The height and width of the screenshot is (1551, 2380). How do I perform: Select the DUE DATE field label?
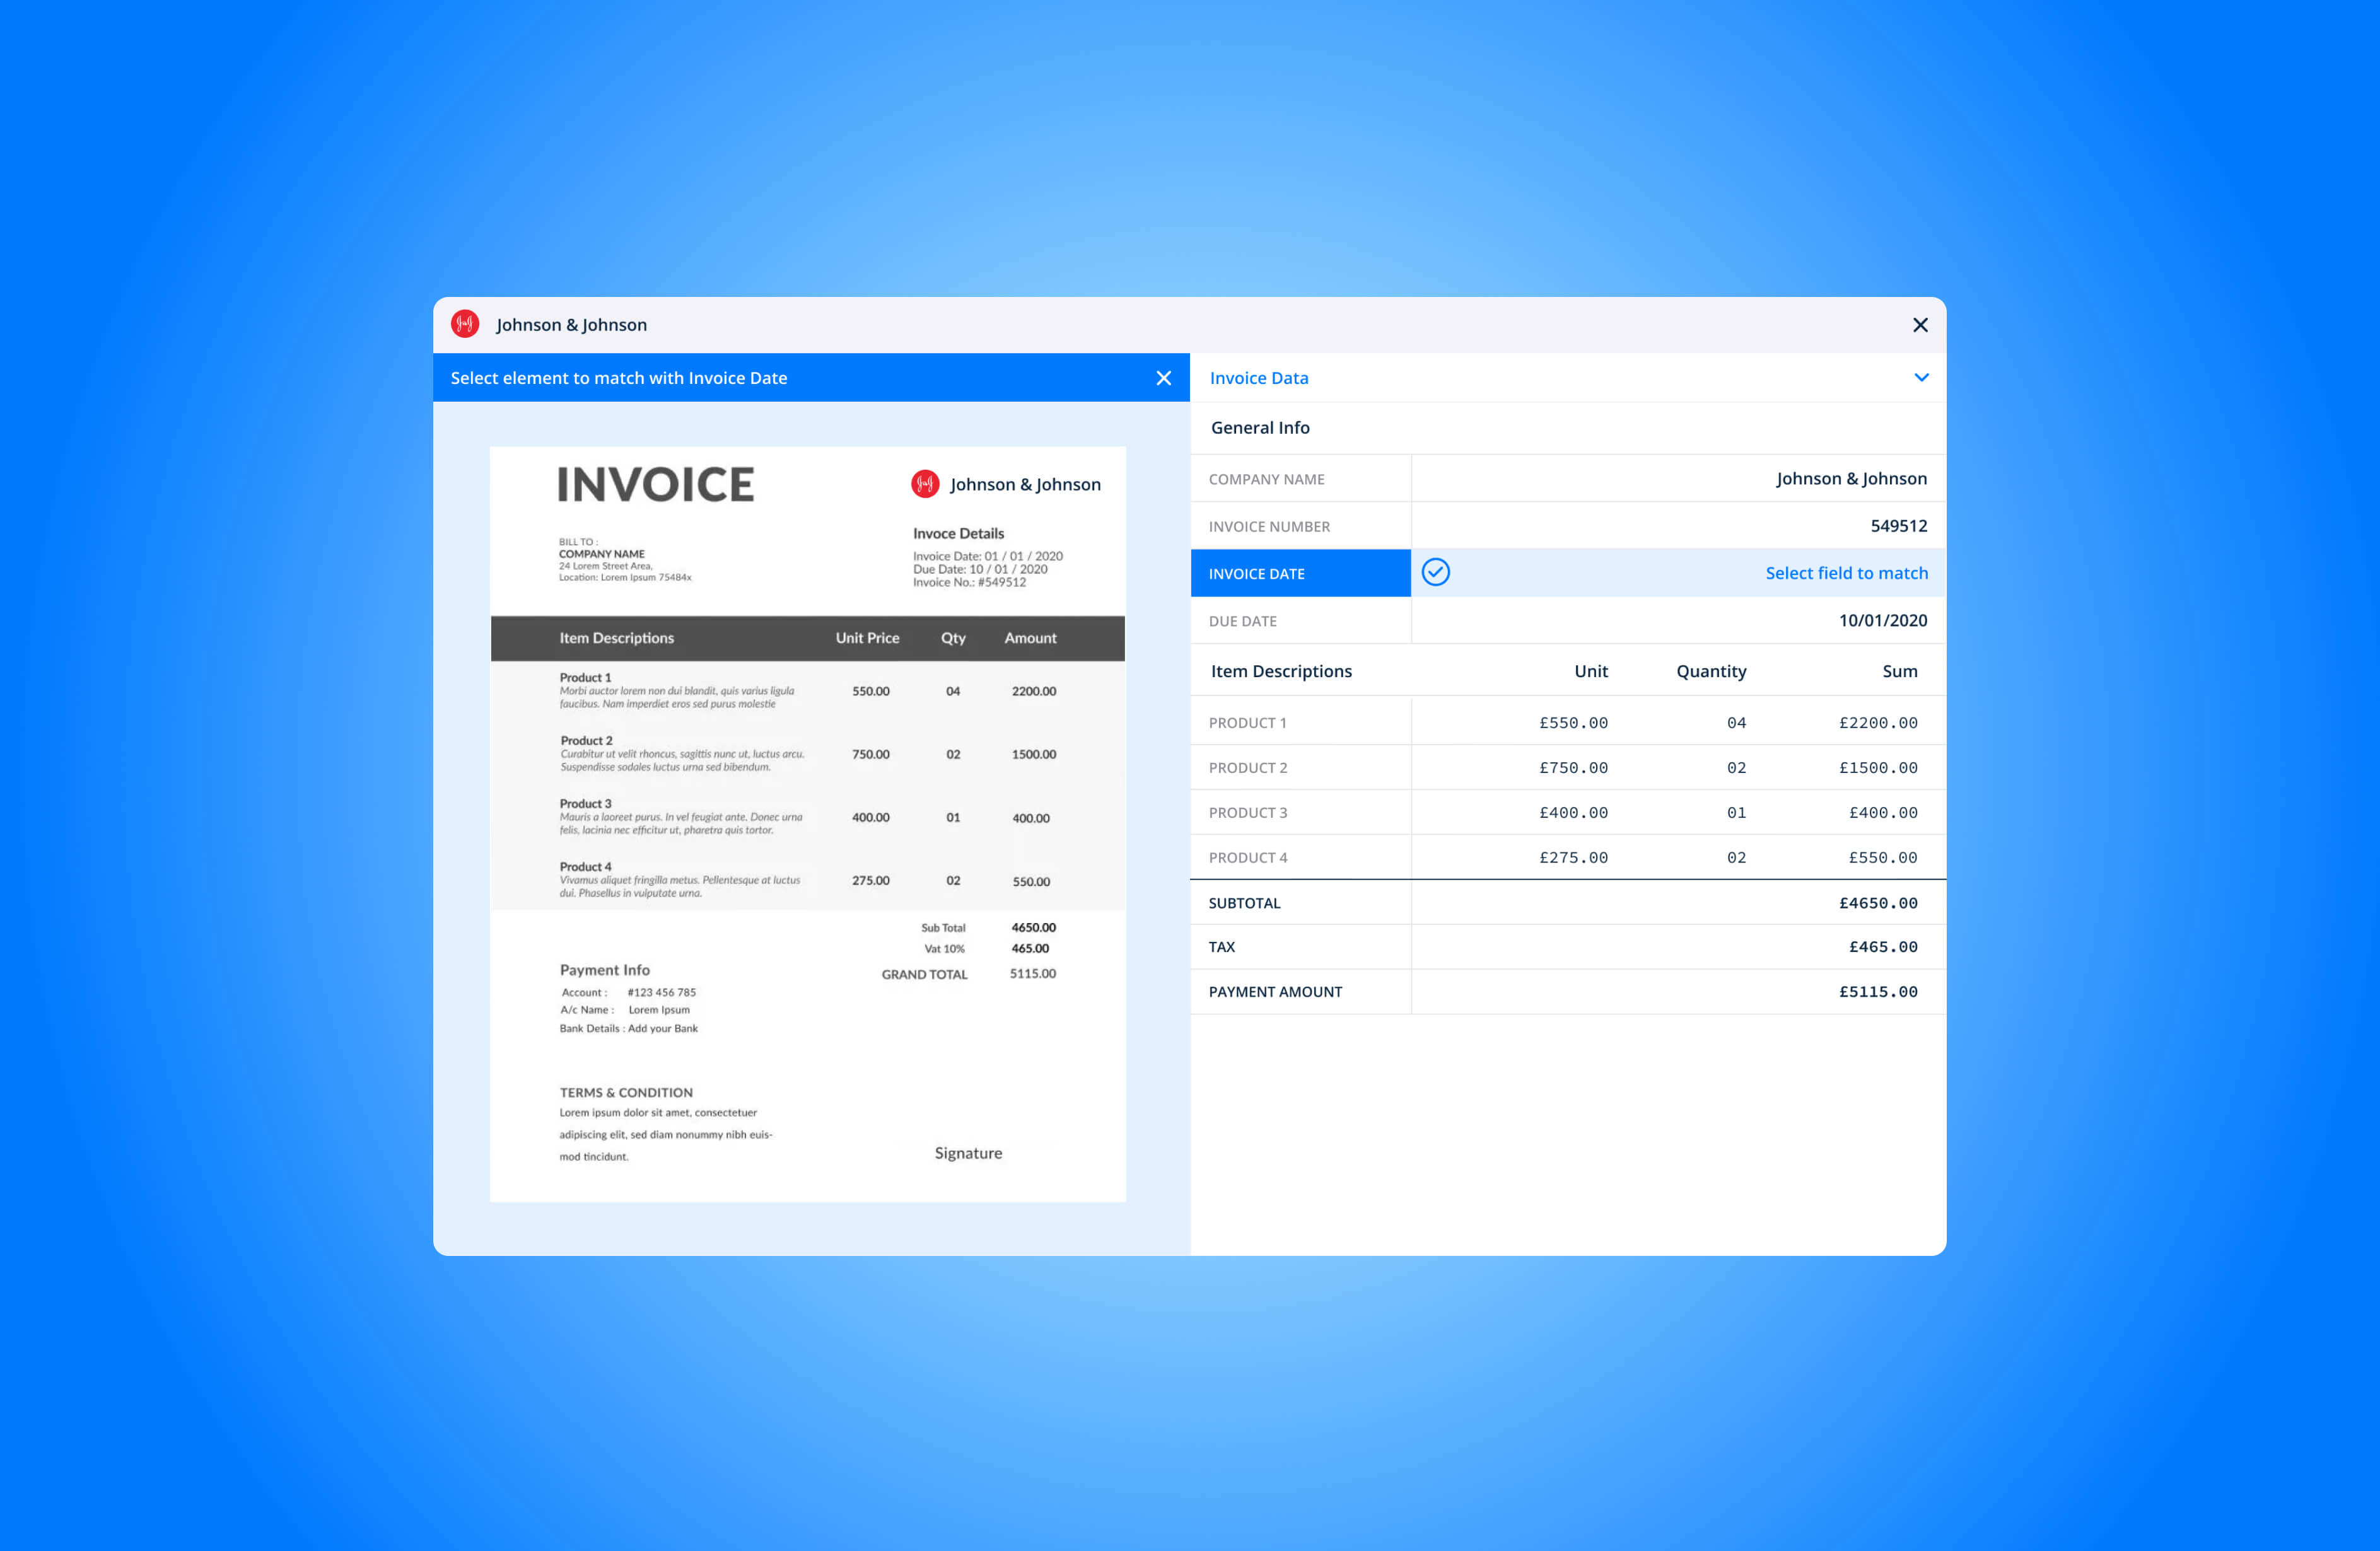(x=1242, y=621)
